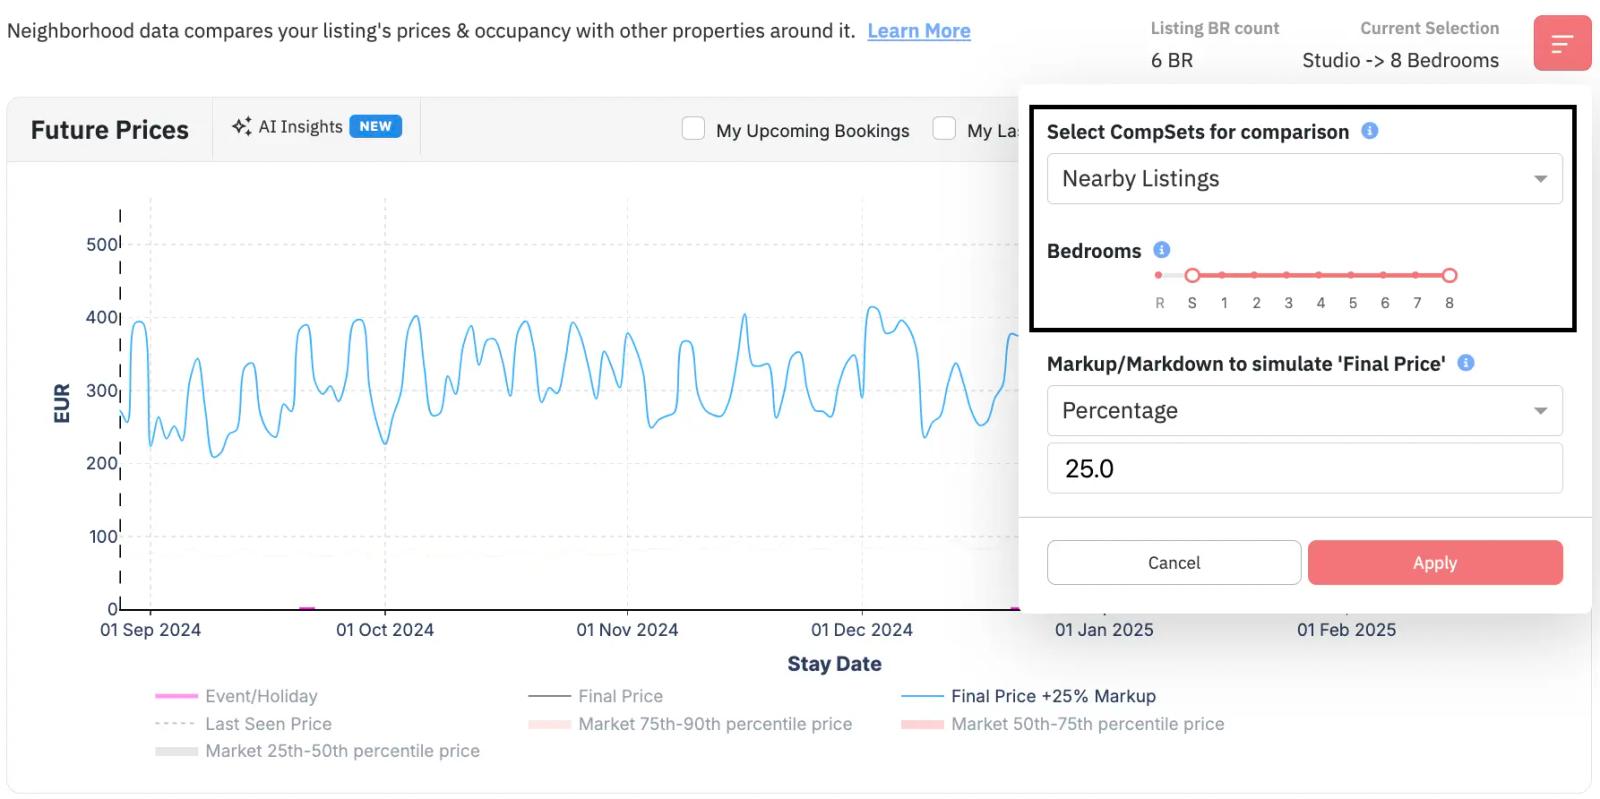This screenshot has height=799, width=1600.
Task: Click the bedrooms slider left handle at S
Action: tap(1192, 275)
